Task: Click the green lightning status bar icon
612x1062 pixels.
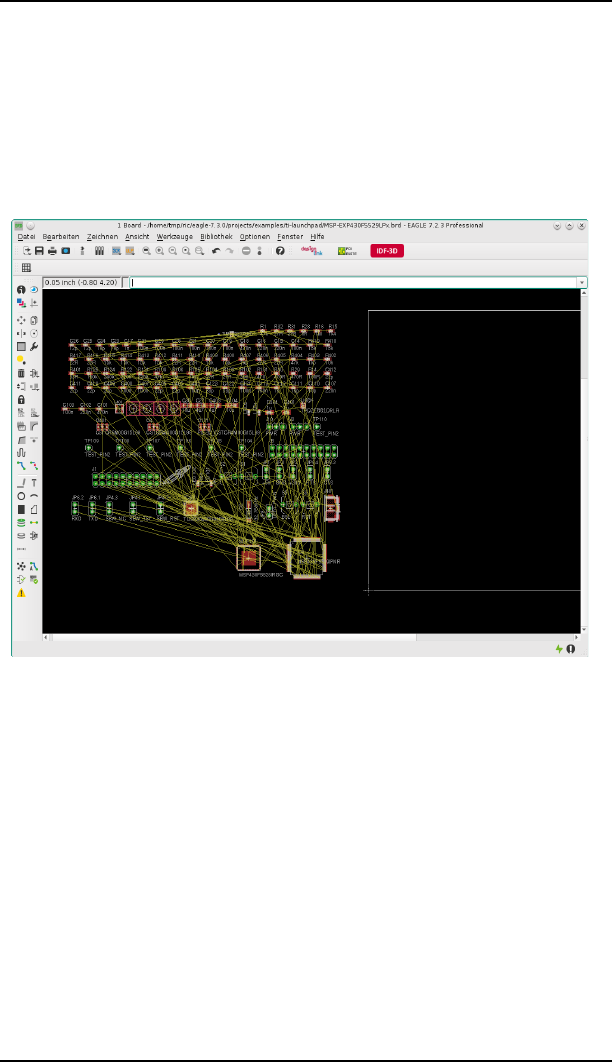Action: pyautogui.click(x=559, y=649)
